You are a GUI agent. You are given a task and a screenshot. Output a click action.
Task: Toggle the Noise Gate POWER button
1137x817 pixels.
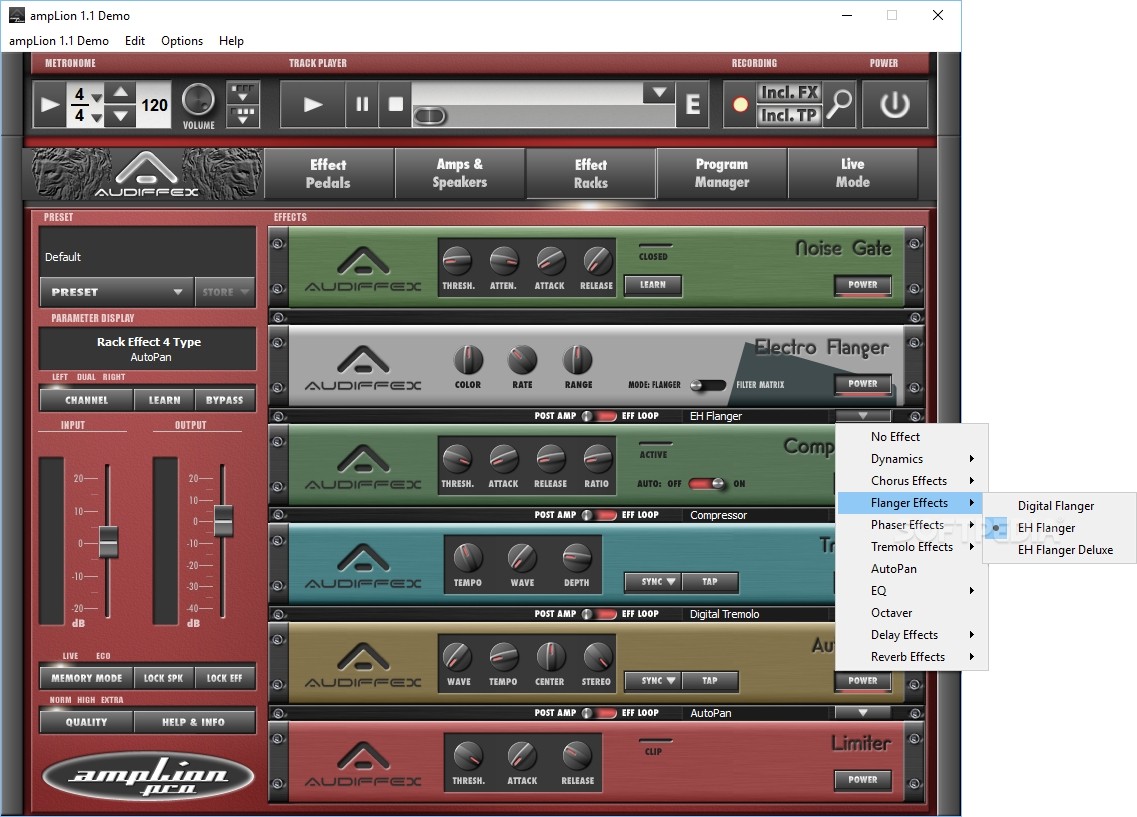(x=862, y=285)
